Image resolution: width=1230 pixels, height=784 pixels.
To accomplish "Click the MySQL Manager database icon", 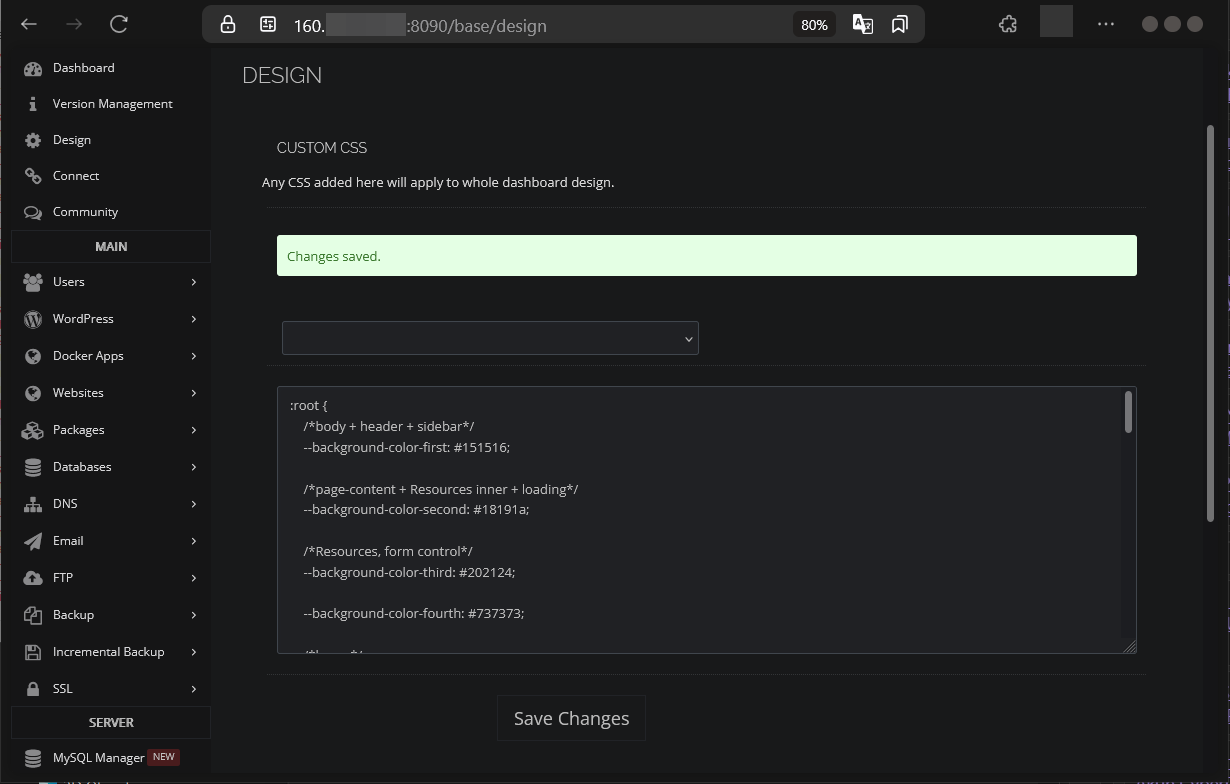I will (x=33, y=758).
